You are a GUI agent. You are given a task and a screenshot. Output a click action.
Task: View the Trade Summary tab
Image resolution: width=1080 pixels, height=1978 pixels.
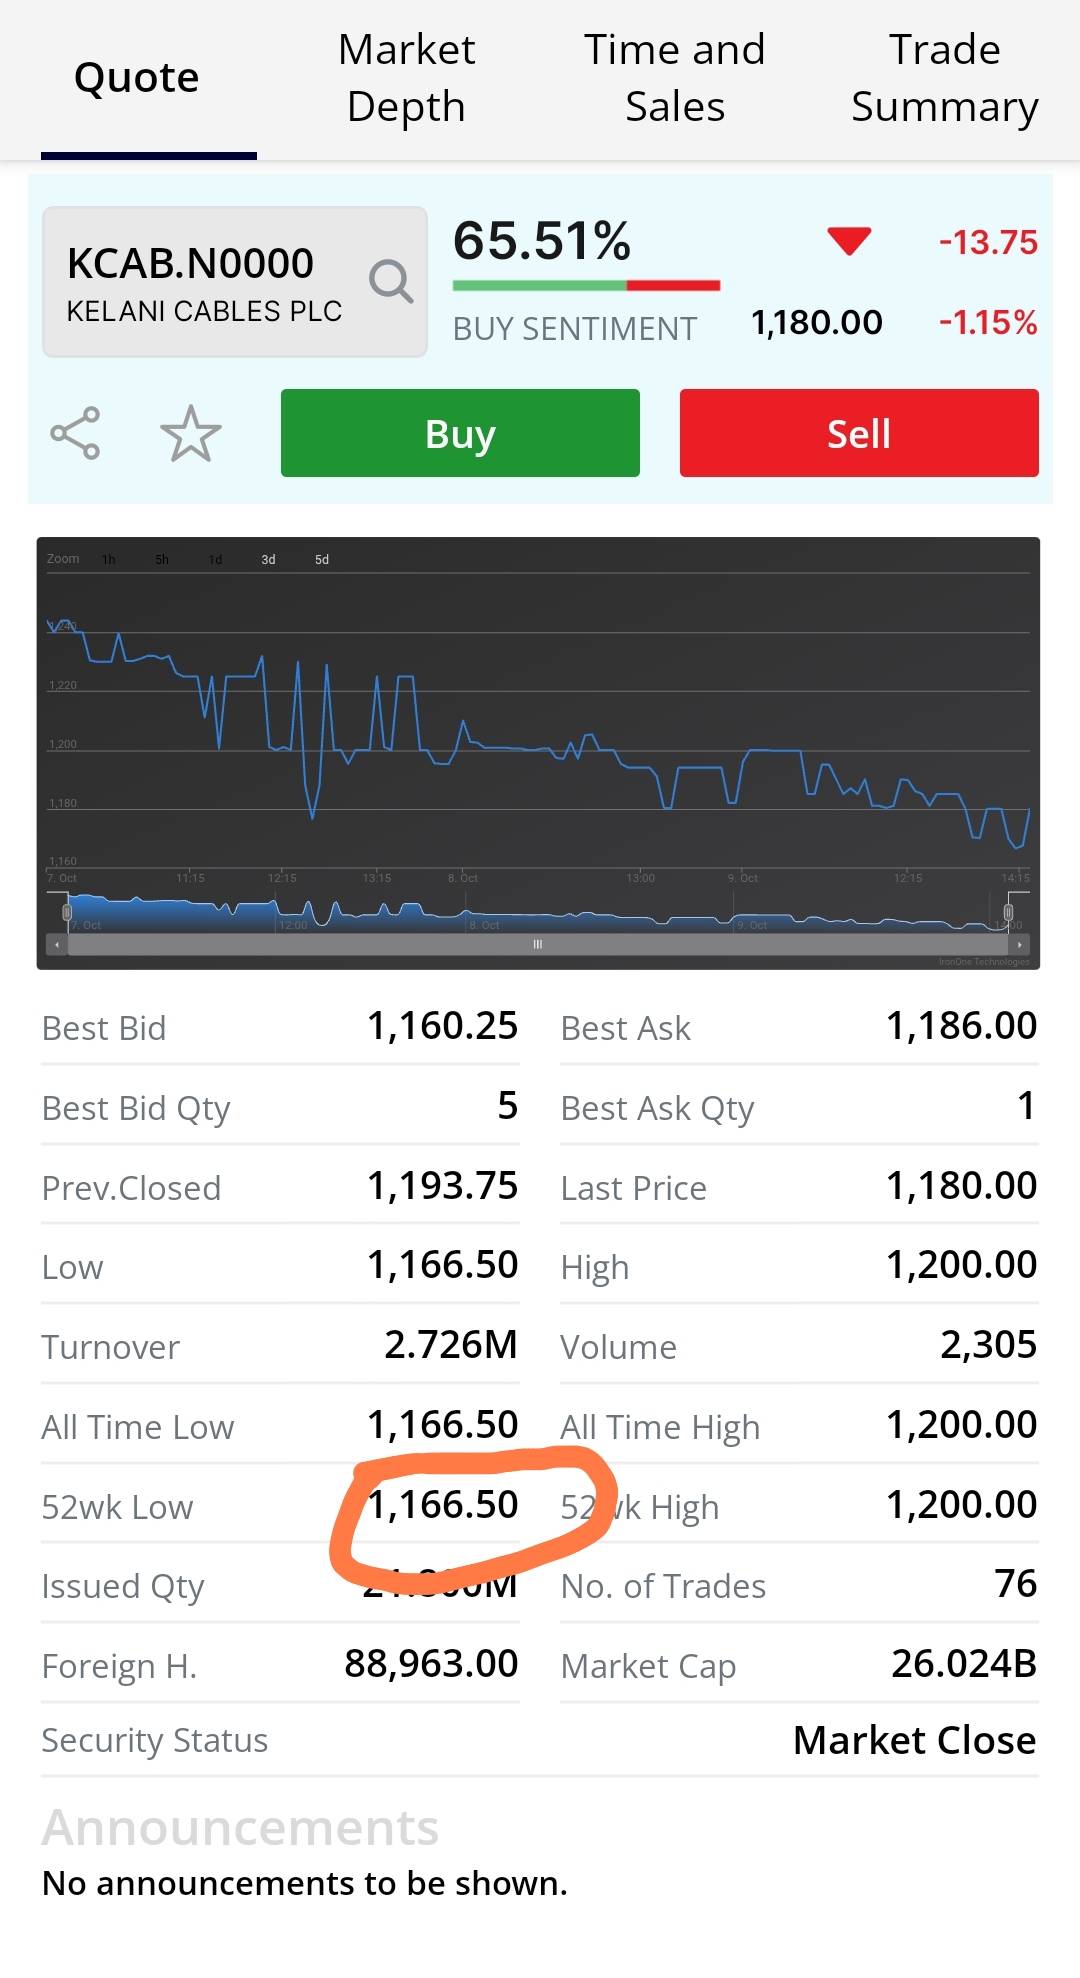coord(944,78)
